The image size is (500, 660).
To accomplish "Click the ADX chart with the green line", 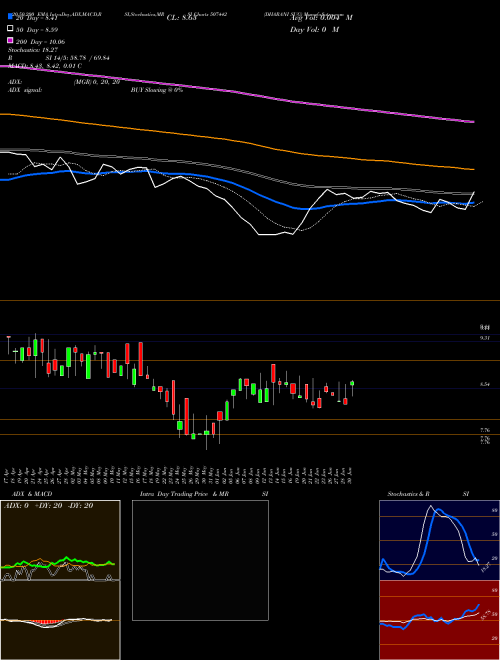I will tap(60, 540).
